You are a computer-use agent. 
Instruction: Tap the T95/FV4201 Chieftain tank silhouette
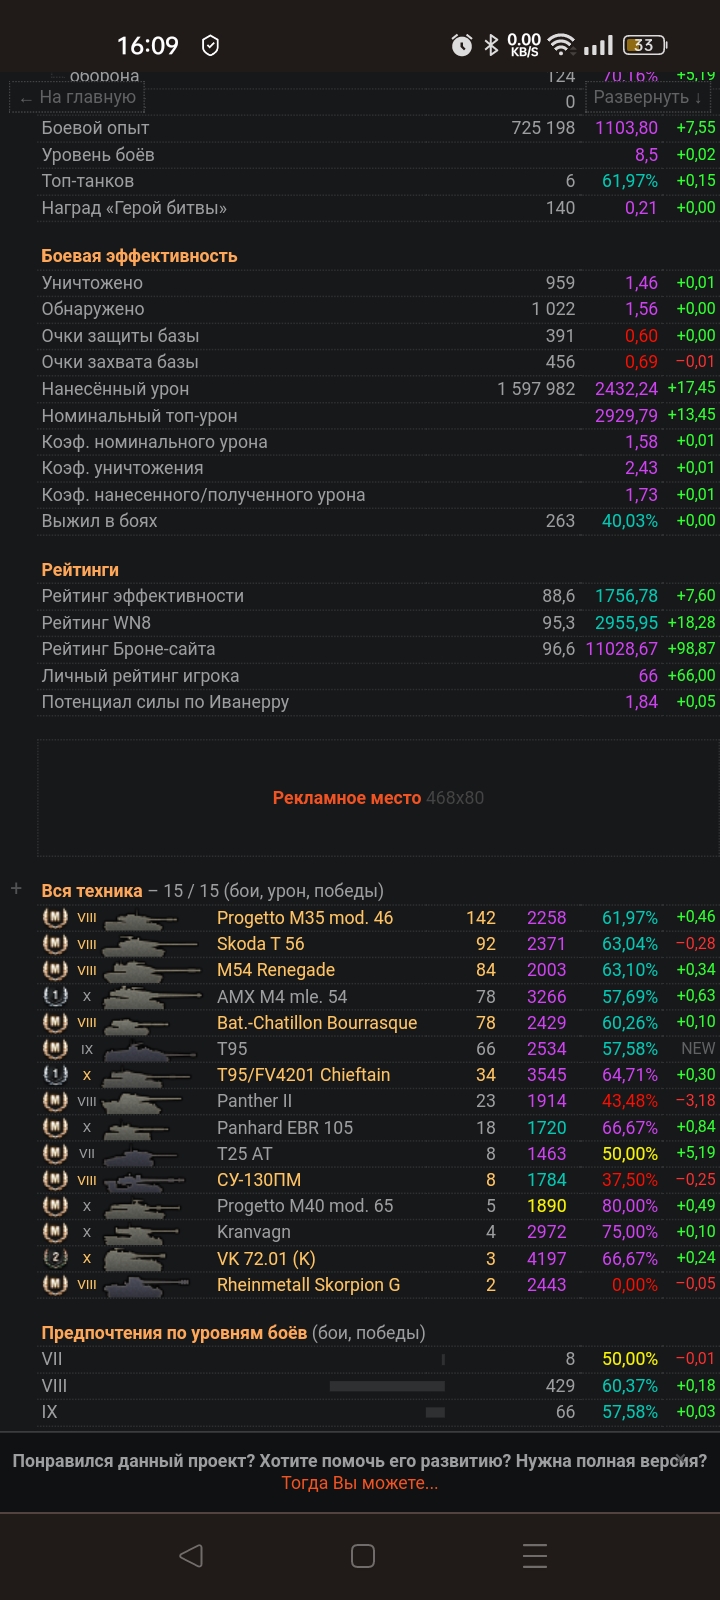(140, 1076)
